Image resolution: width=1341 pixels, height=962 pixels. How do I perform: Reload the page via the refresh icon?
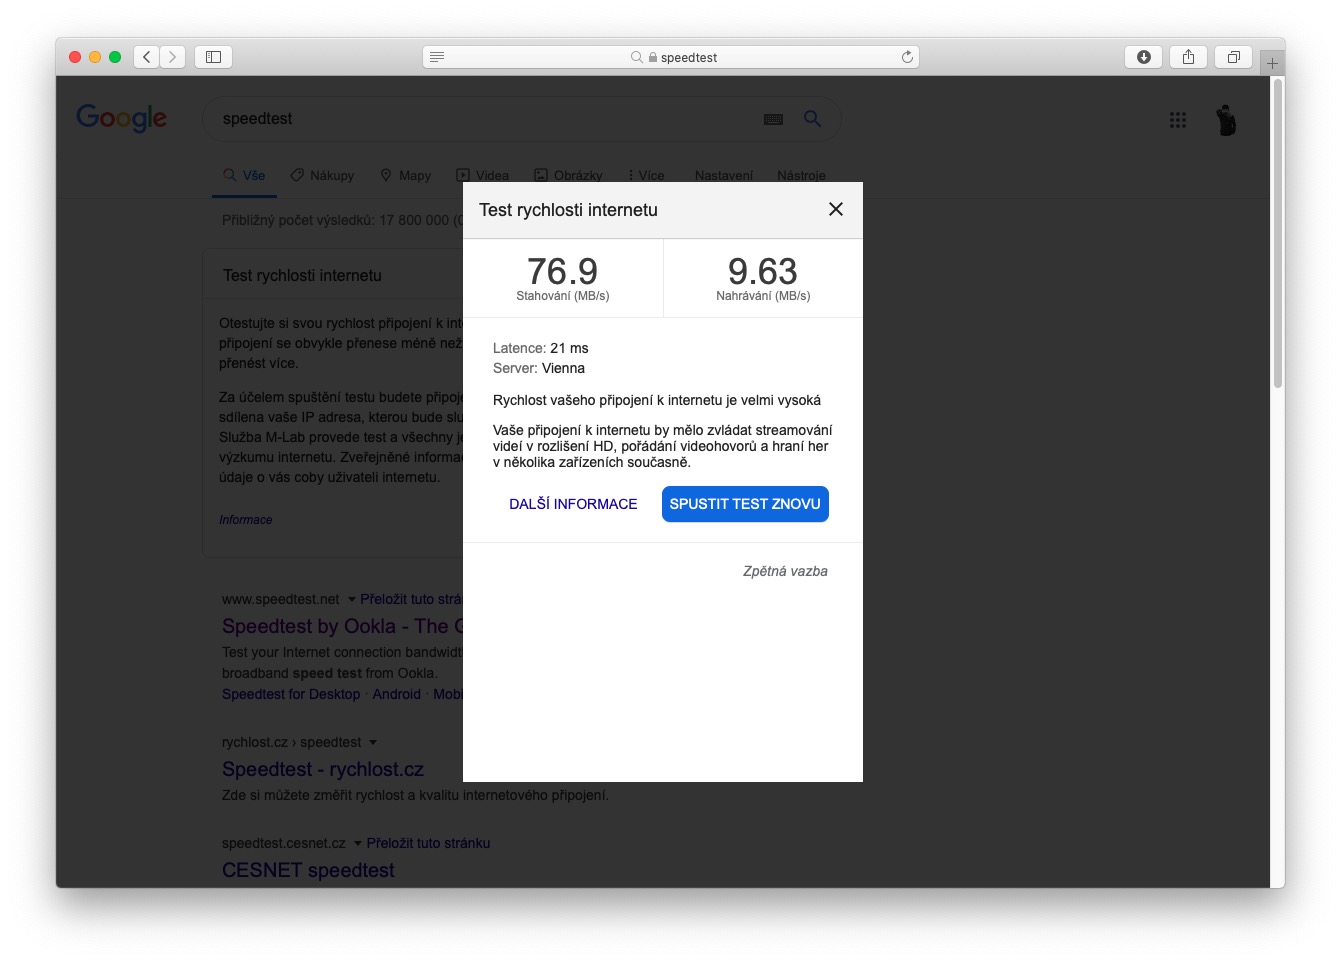click(x=907, y=57)
